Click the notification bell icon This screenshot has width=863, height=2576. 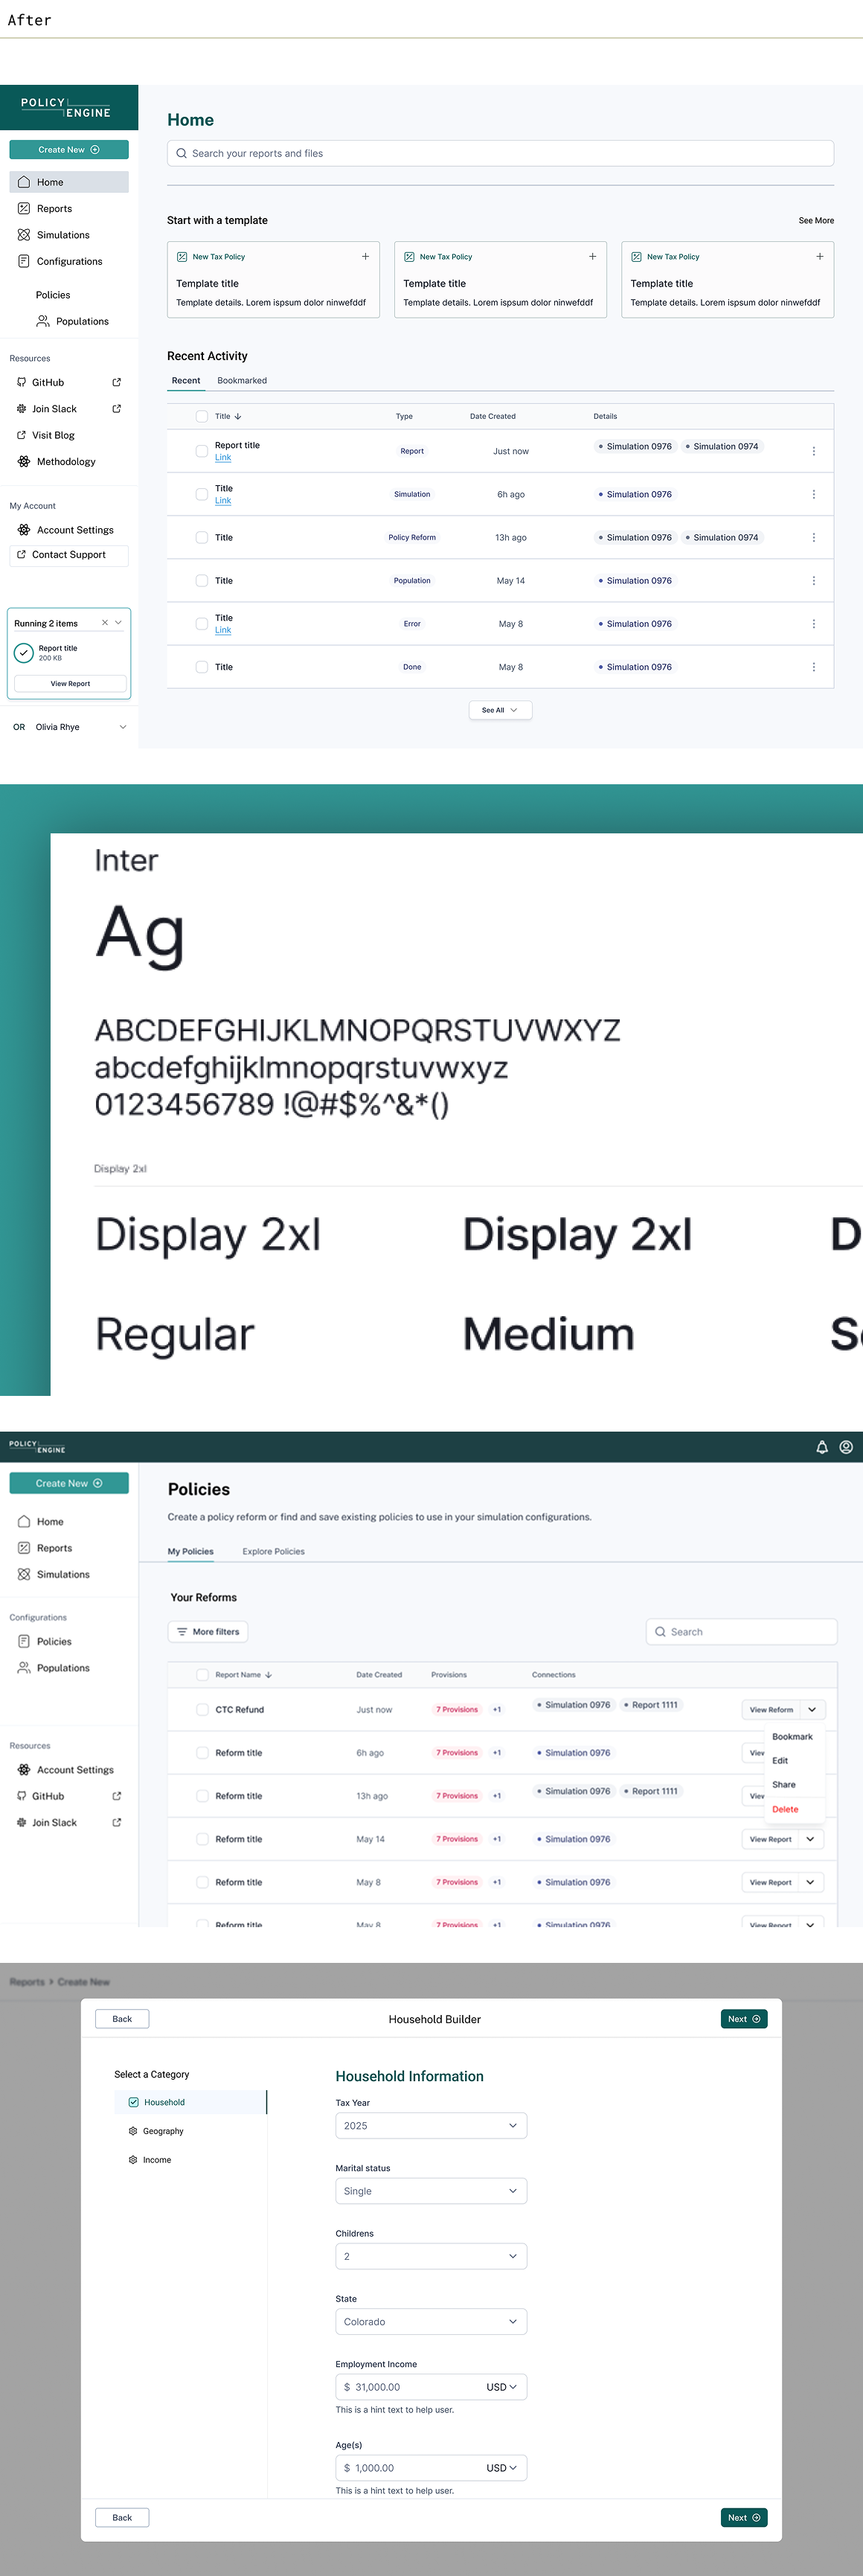click(822, 1447)
